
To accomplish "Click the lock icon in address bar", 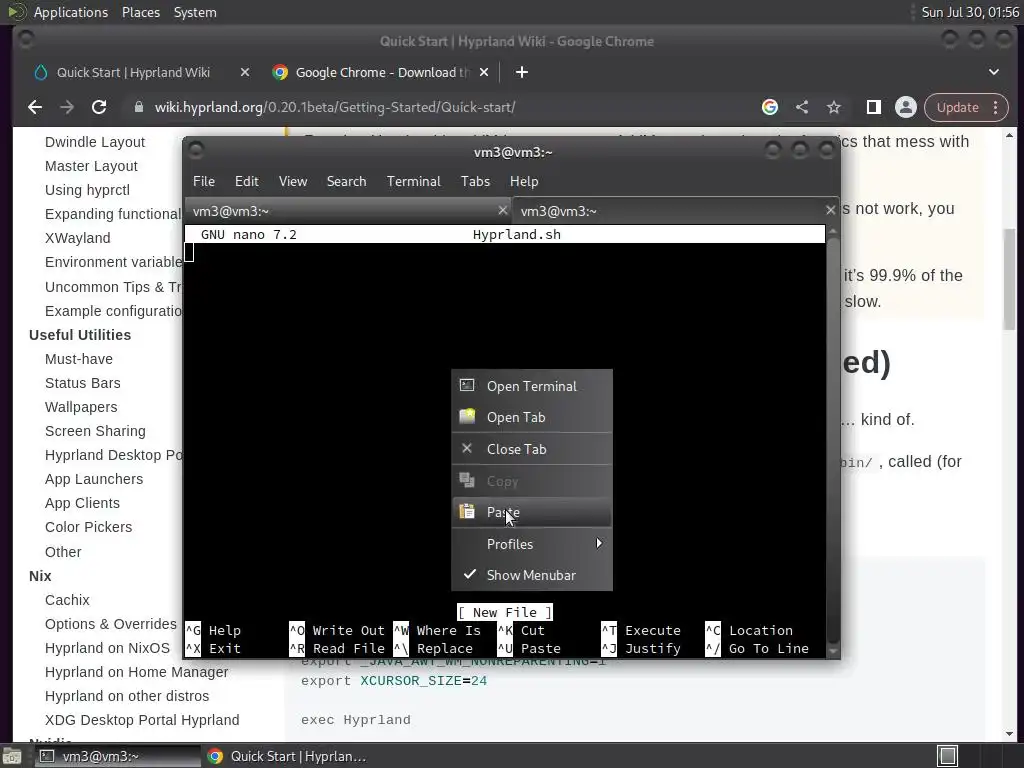I will point(138,107).
